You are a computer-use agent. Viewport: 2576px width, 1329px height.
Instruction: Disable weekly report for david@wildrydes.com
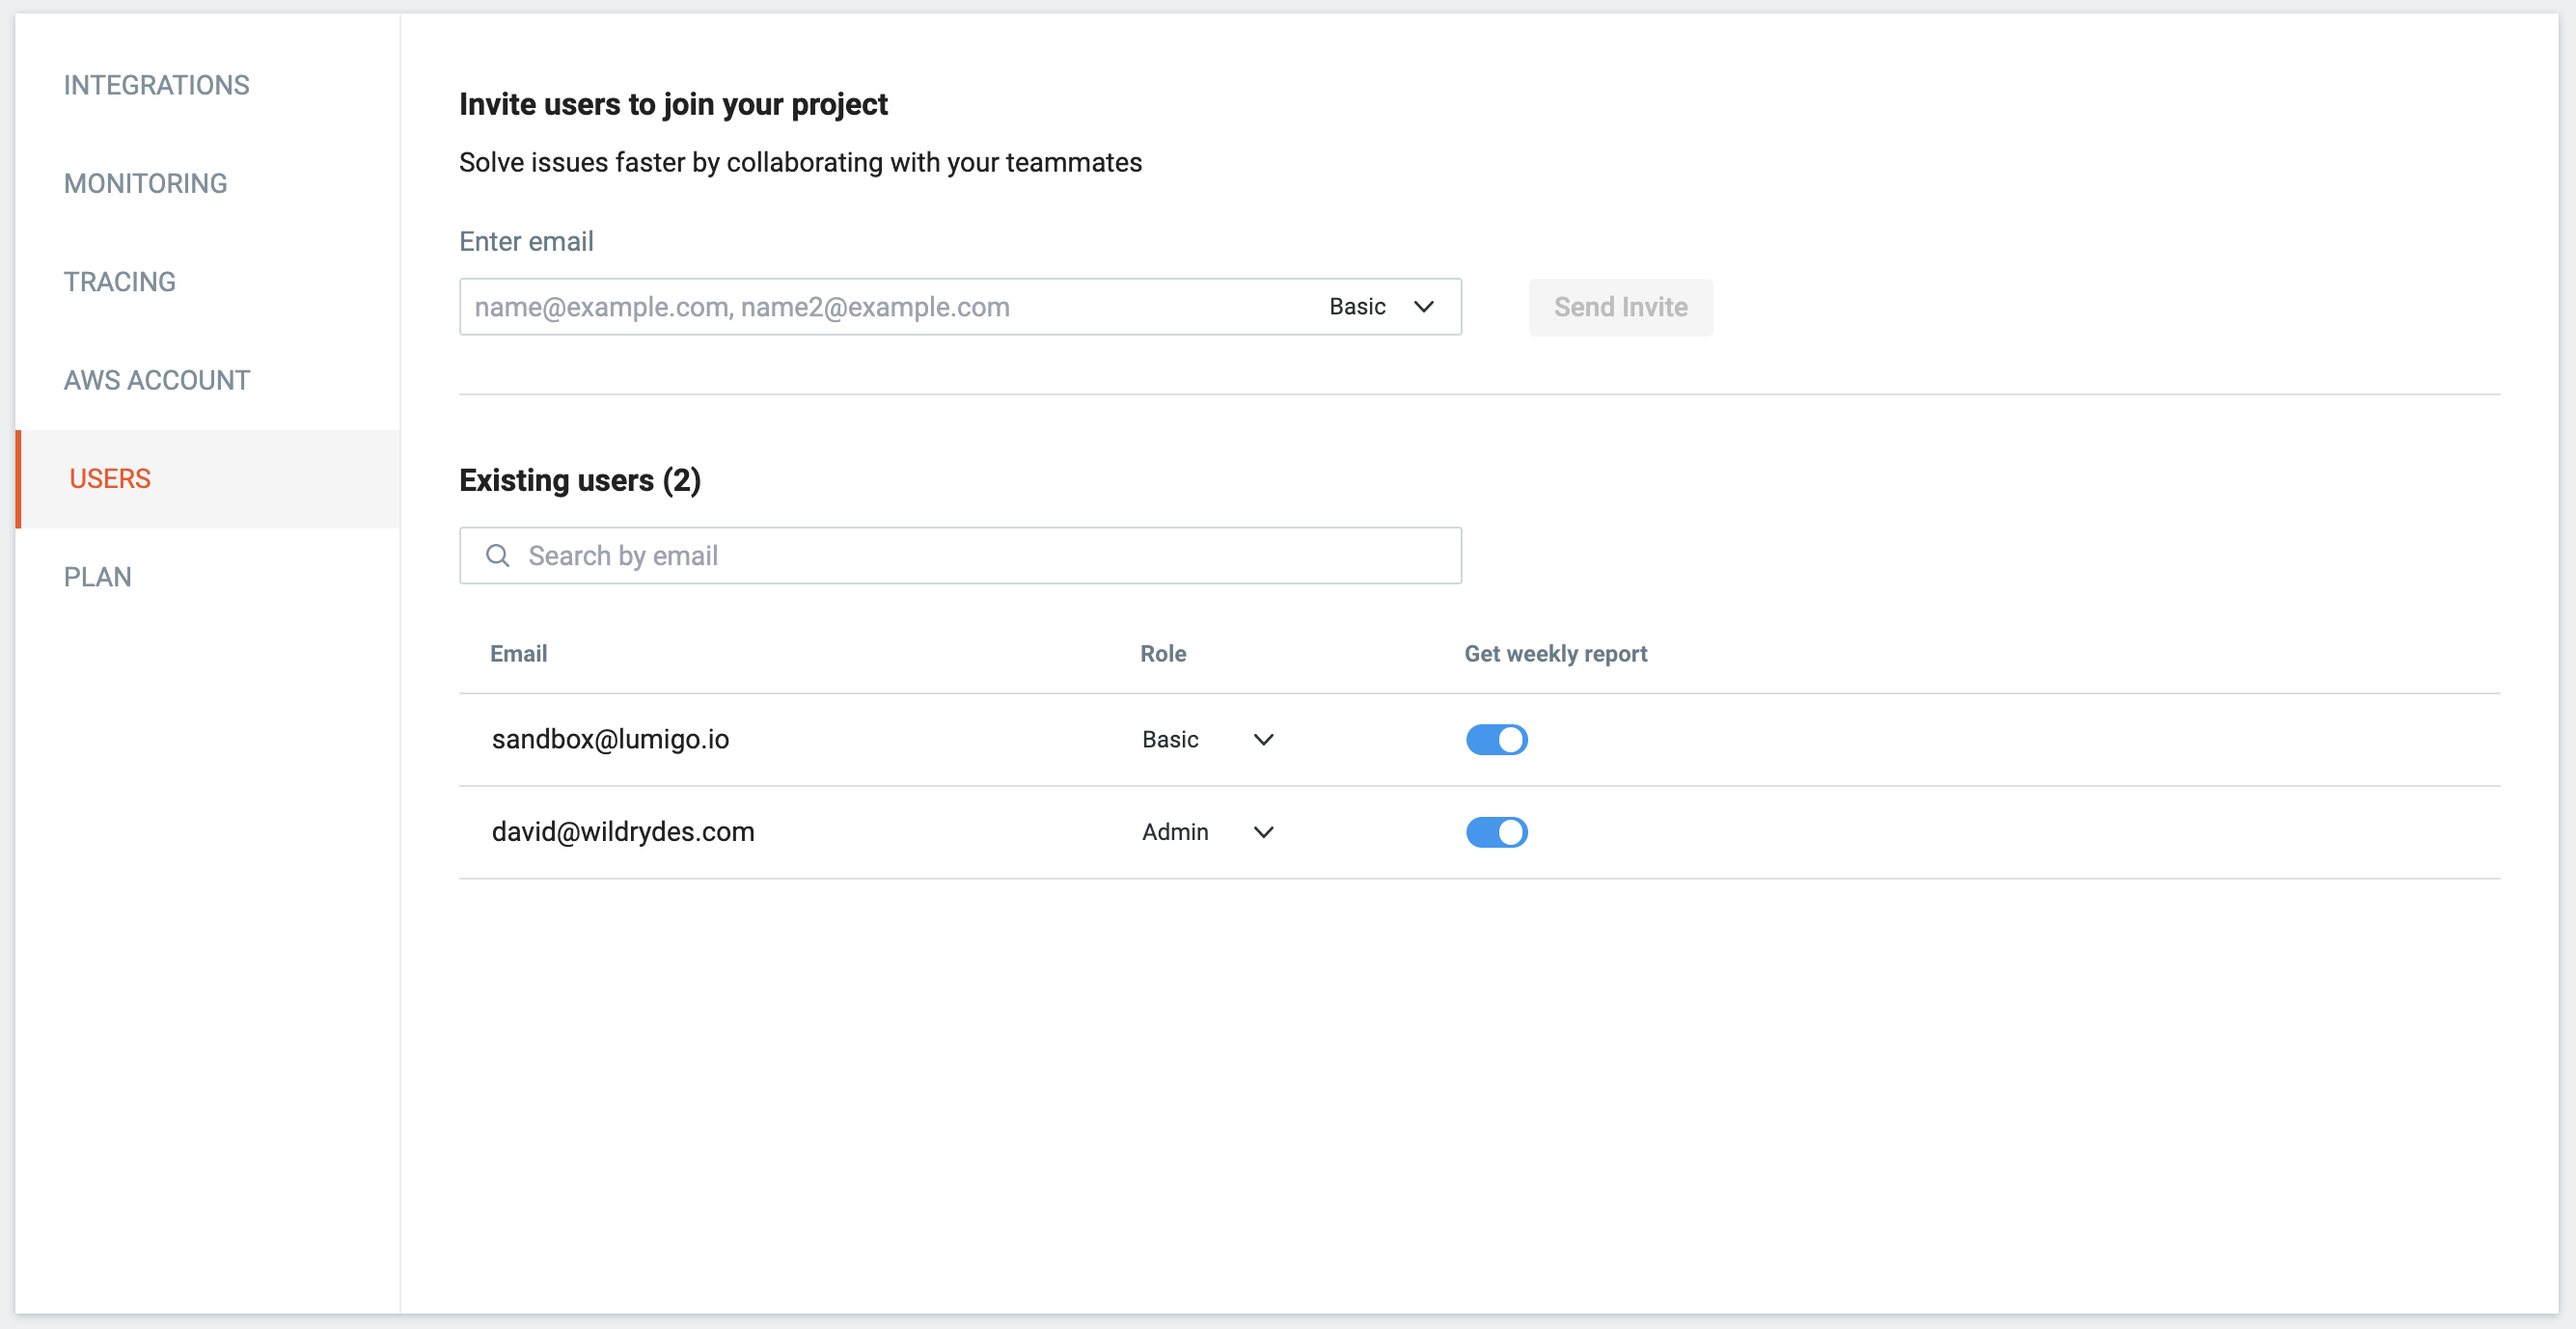point(1496,832)
